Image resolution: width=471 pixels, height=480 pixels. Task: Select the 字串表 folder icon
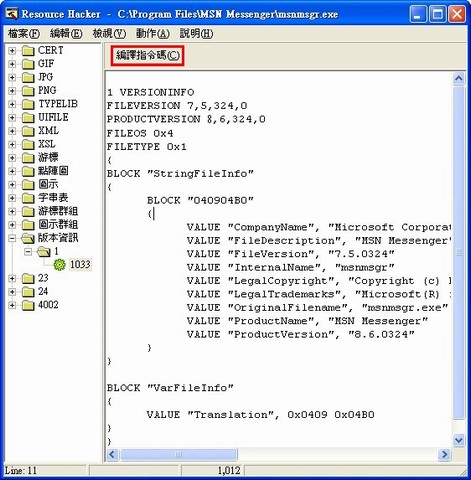[28, 198]
